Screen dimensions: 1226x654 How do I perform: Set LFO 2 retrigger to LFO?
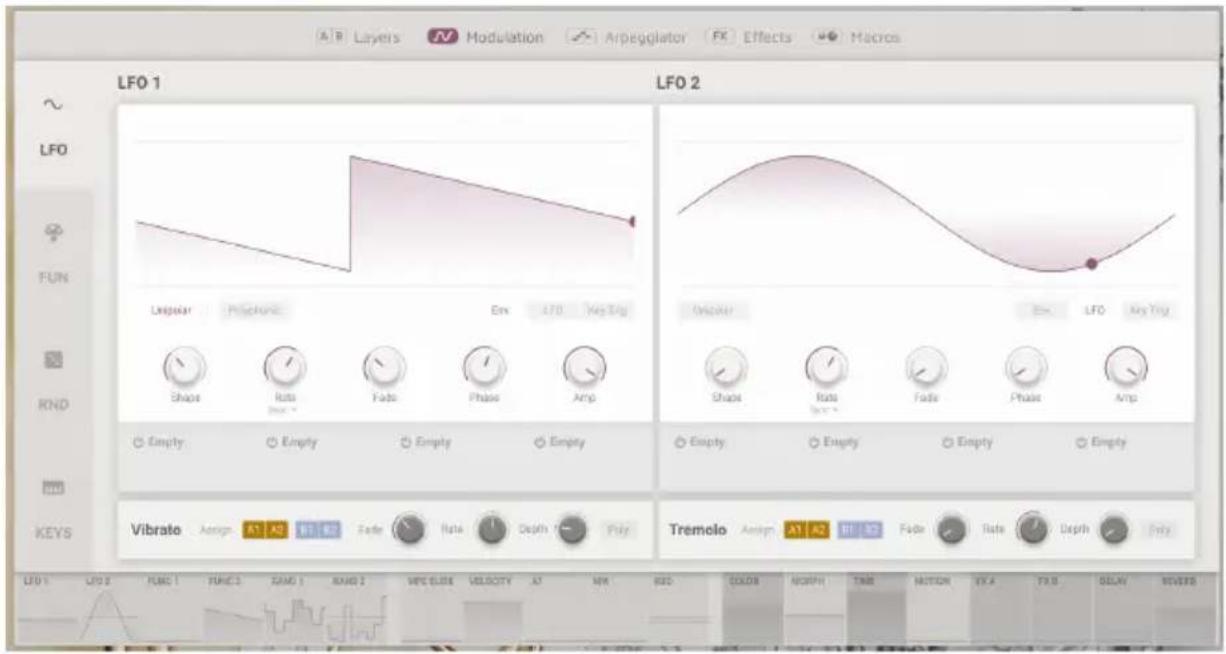coord(1095,311)
